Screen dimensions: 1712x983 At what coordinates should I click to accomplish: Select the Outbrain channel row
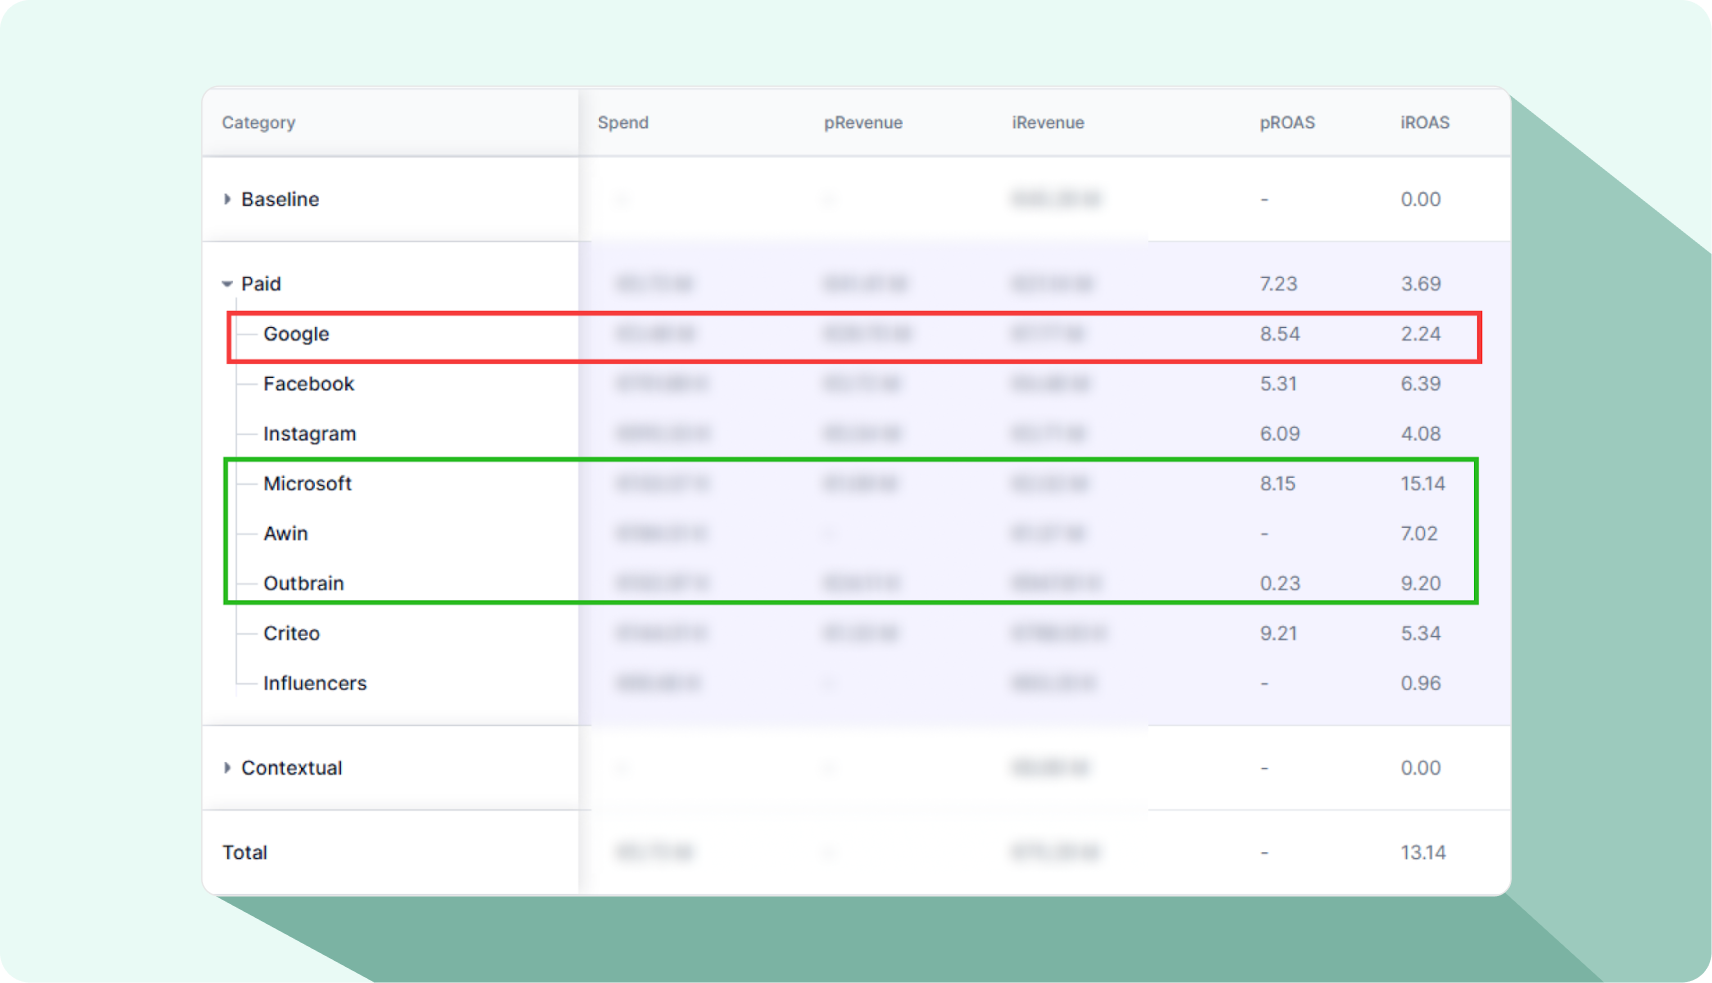pos(303,584)
